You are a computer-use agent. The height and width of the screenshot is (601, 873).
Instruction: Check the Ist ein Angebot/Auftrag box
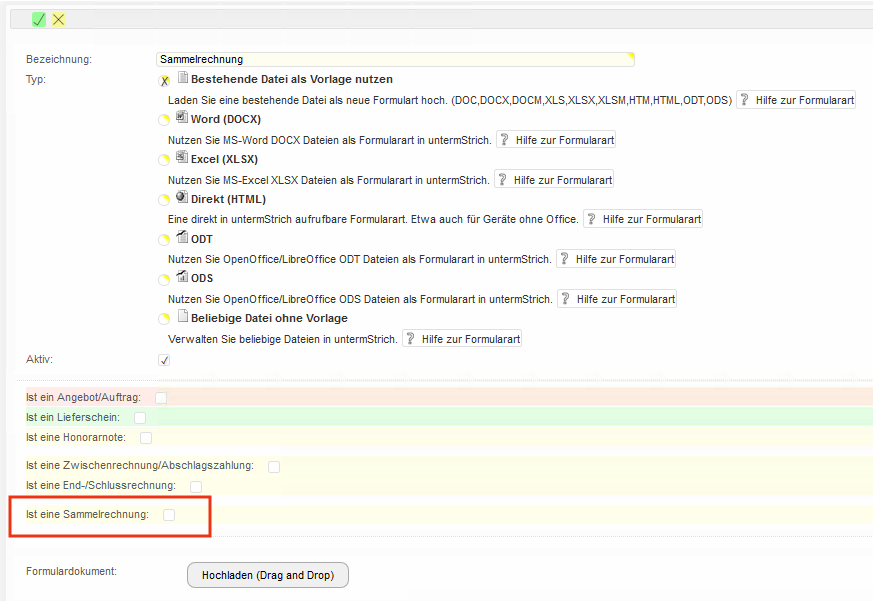coord(161,398)
